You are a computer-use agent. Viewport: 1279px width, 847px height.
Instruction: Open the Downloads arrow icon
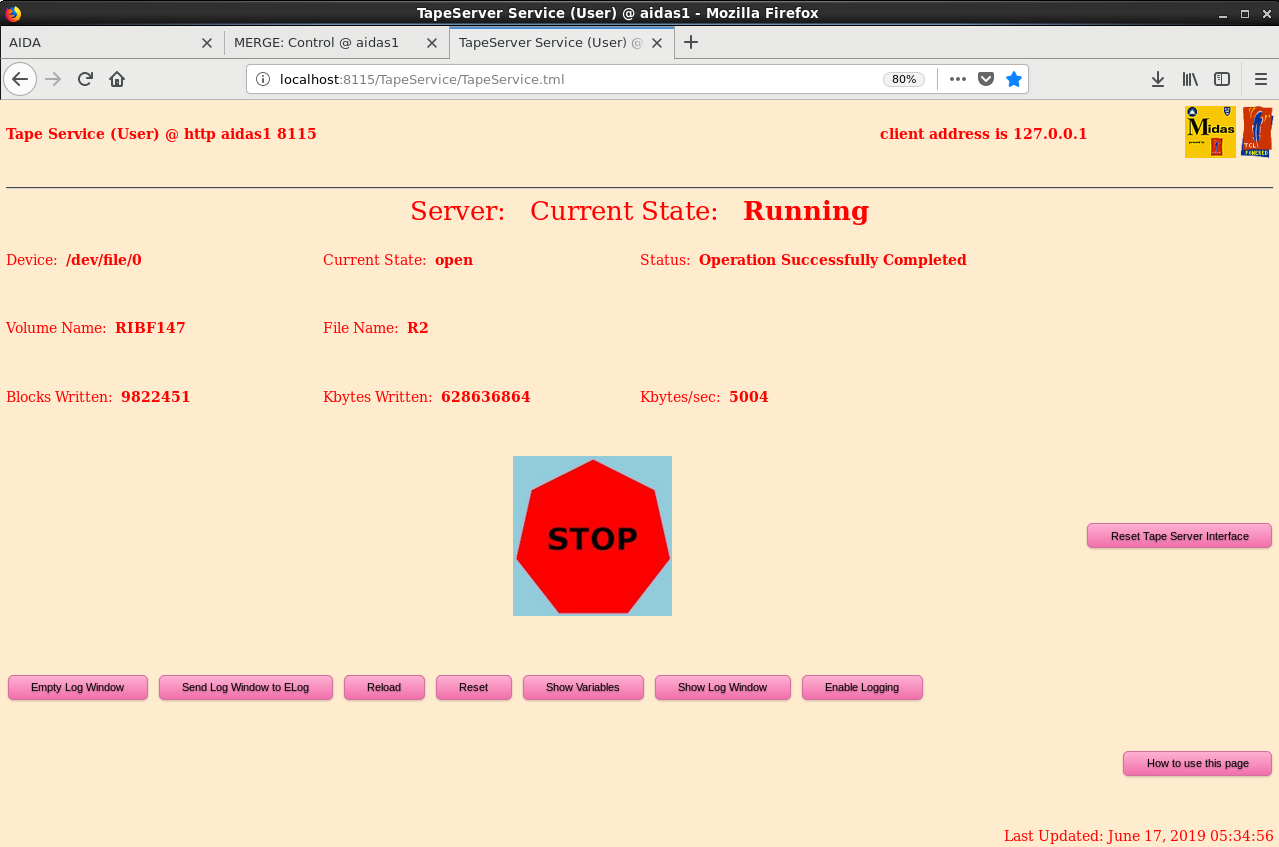point(1158,79)
